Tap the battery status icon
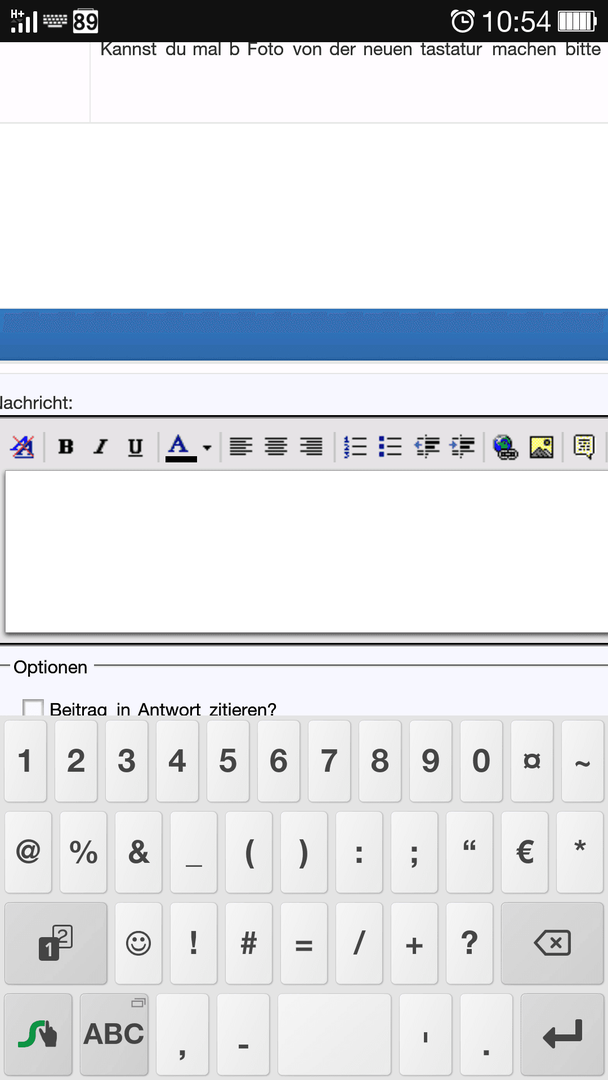 click(x=577, y=21)
